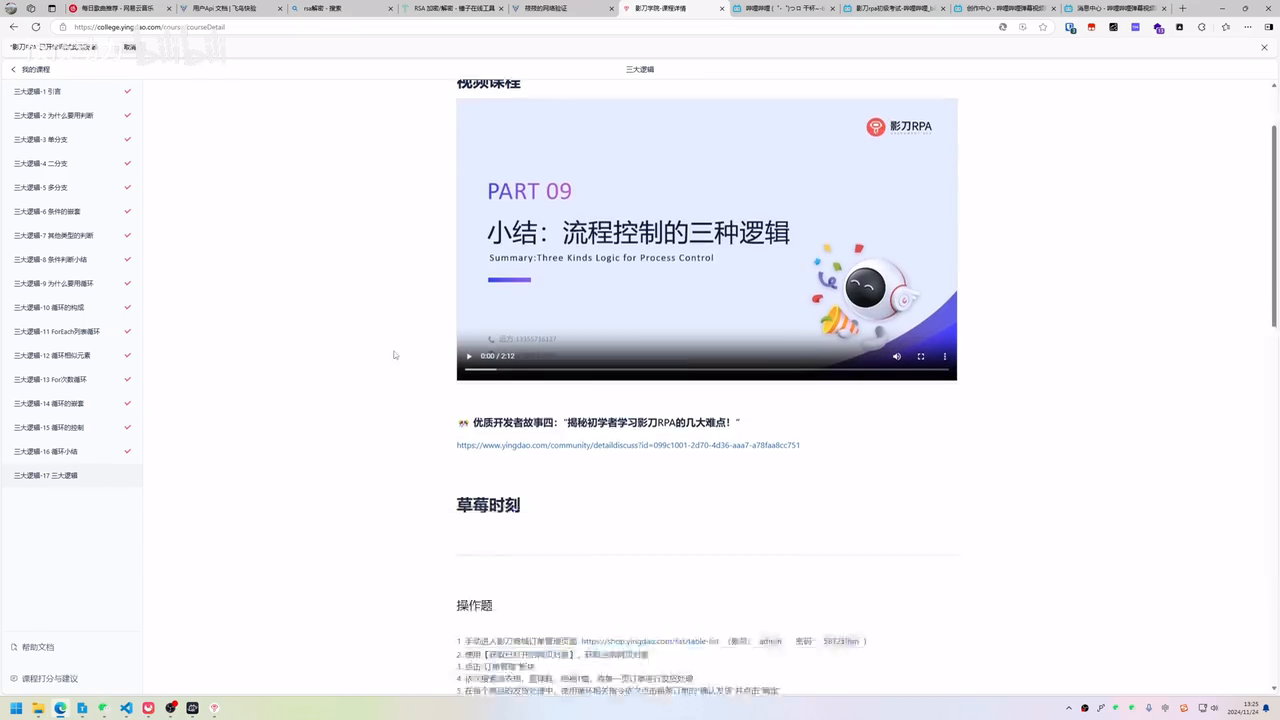Switch to the 影刀rpa初级考试 tab
This screenshot has height=720, width=1280.
point(893,8)
